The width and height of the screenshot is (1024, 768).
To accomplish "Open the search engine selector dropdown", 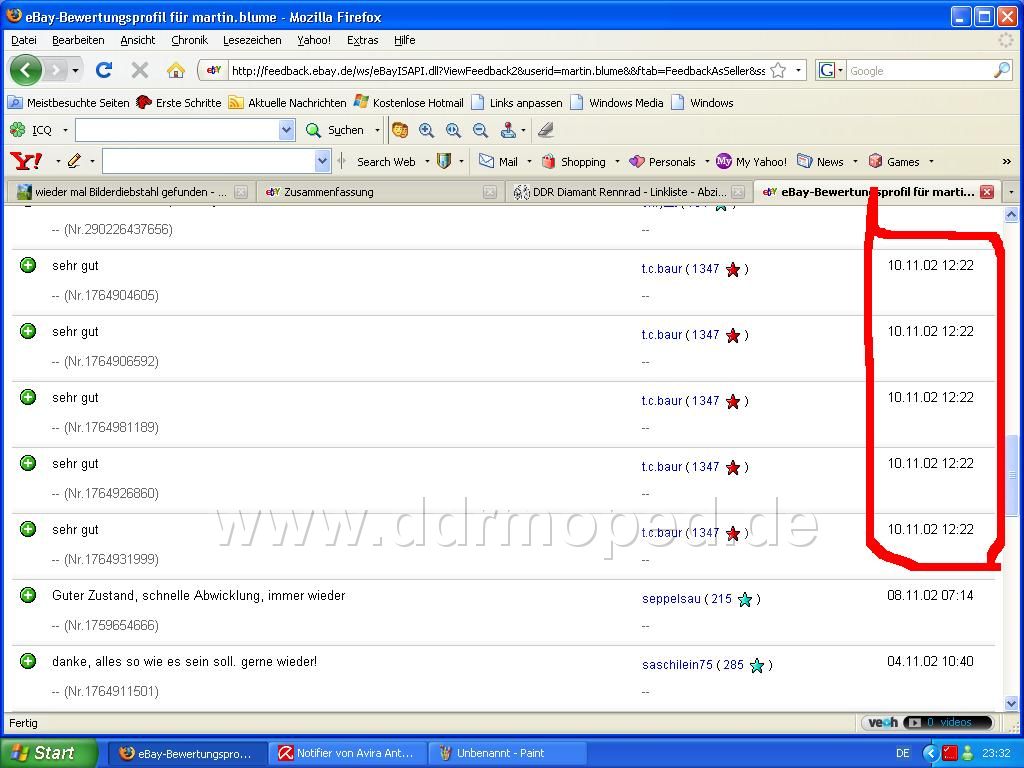I will point(840,70).
